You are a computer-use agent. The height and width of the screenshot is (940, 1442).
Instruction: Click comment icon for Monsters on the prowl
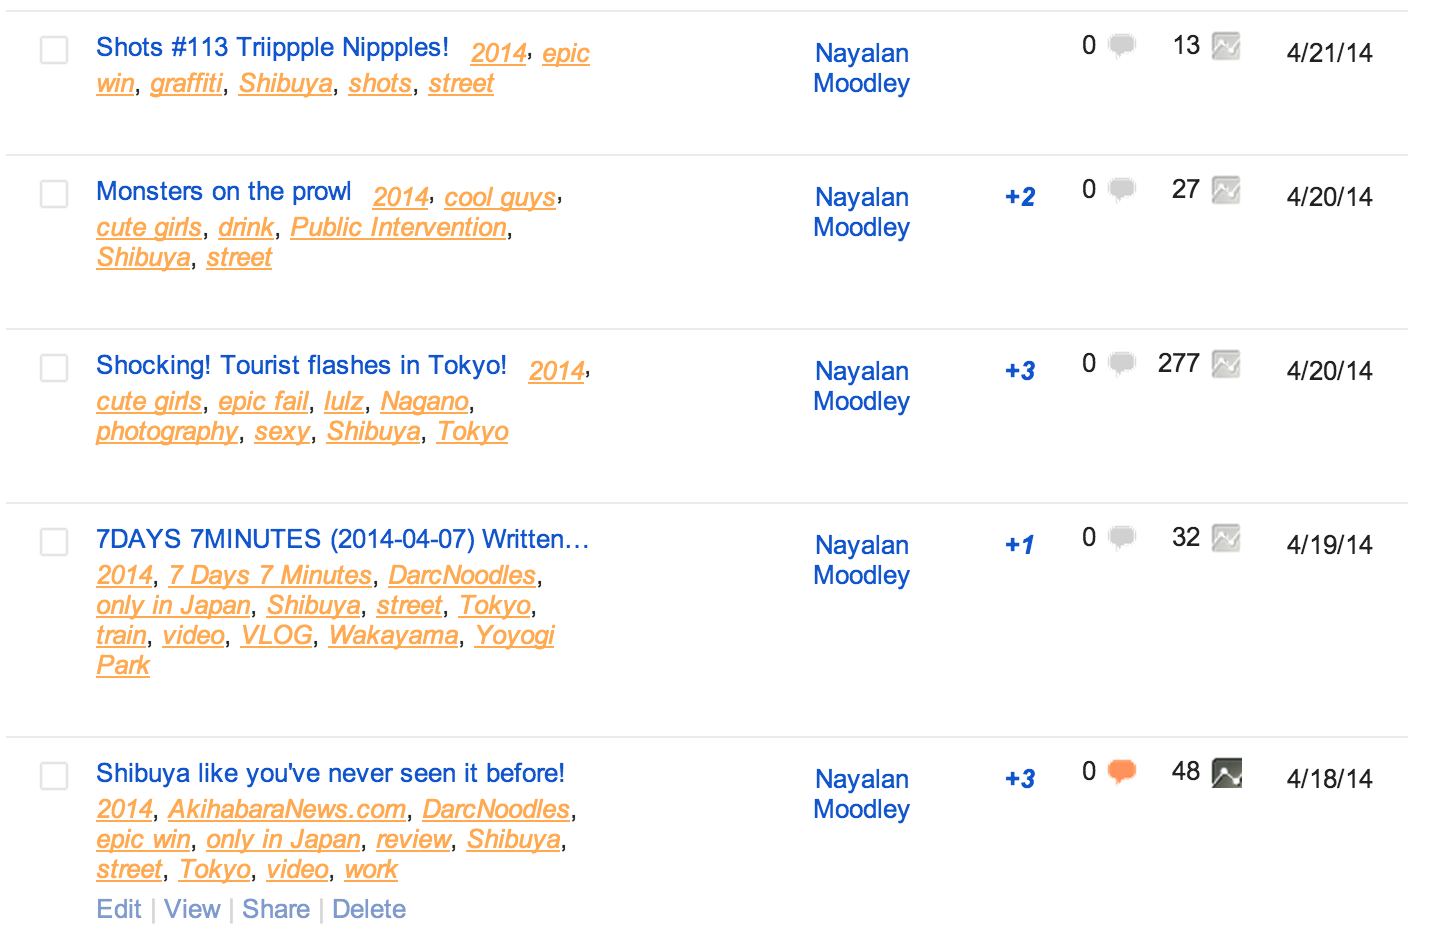(1122, 189)
